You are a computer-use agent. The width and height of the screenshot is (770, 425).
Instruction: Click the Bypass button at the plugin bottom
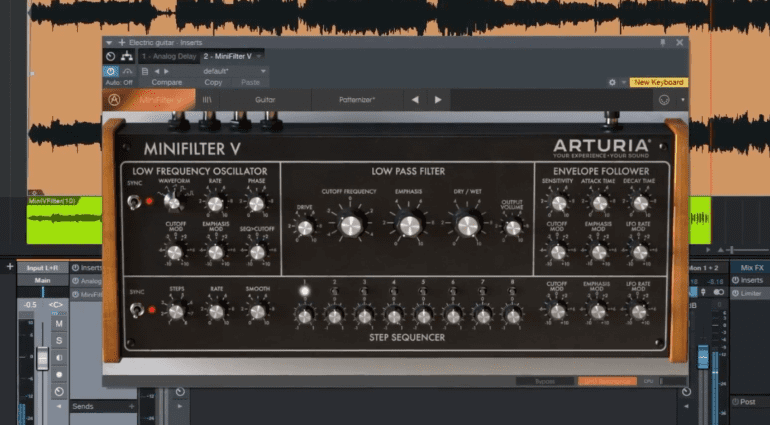click(x=545, y=381)
